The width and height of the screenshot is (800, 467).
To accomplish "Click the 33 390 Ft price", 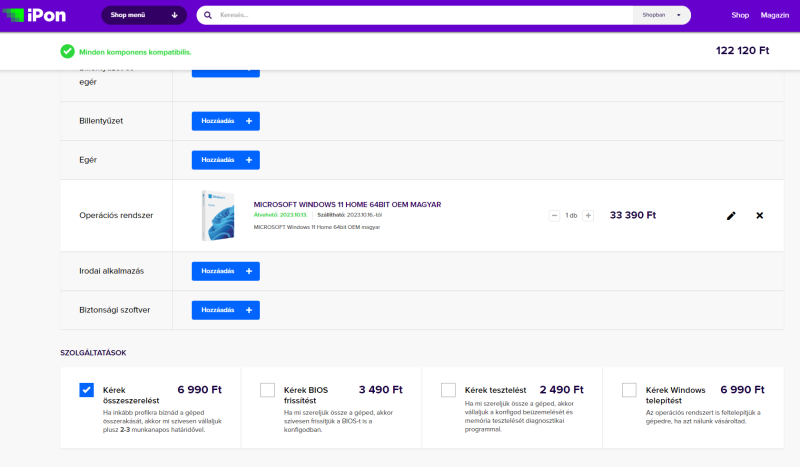I will point(633,215).
